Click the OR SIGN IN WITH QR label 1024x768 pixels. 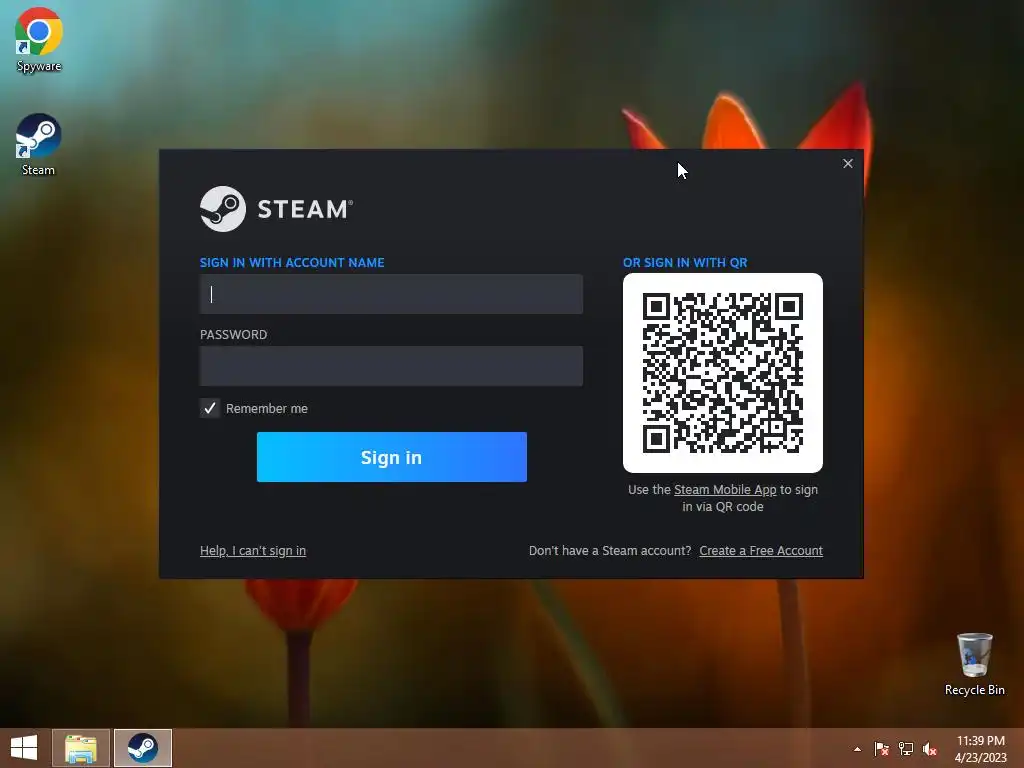(x=685, y=263)
